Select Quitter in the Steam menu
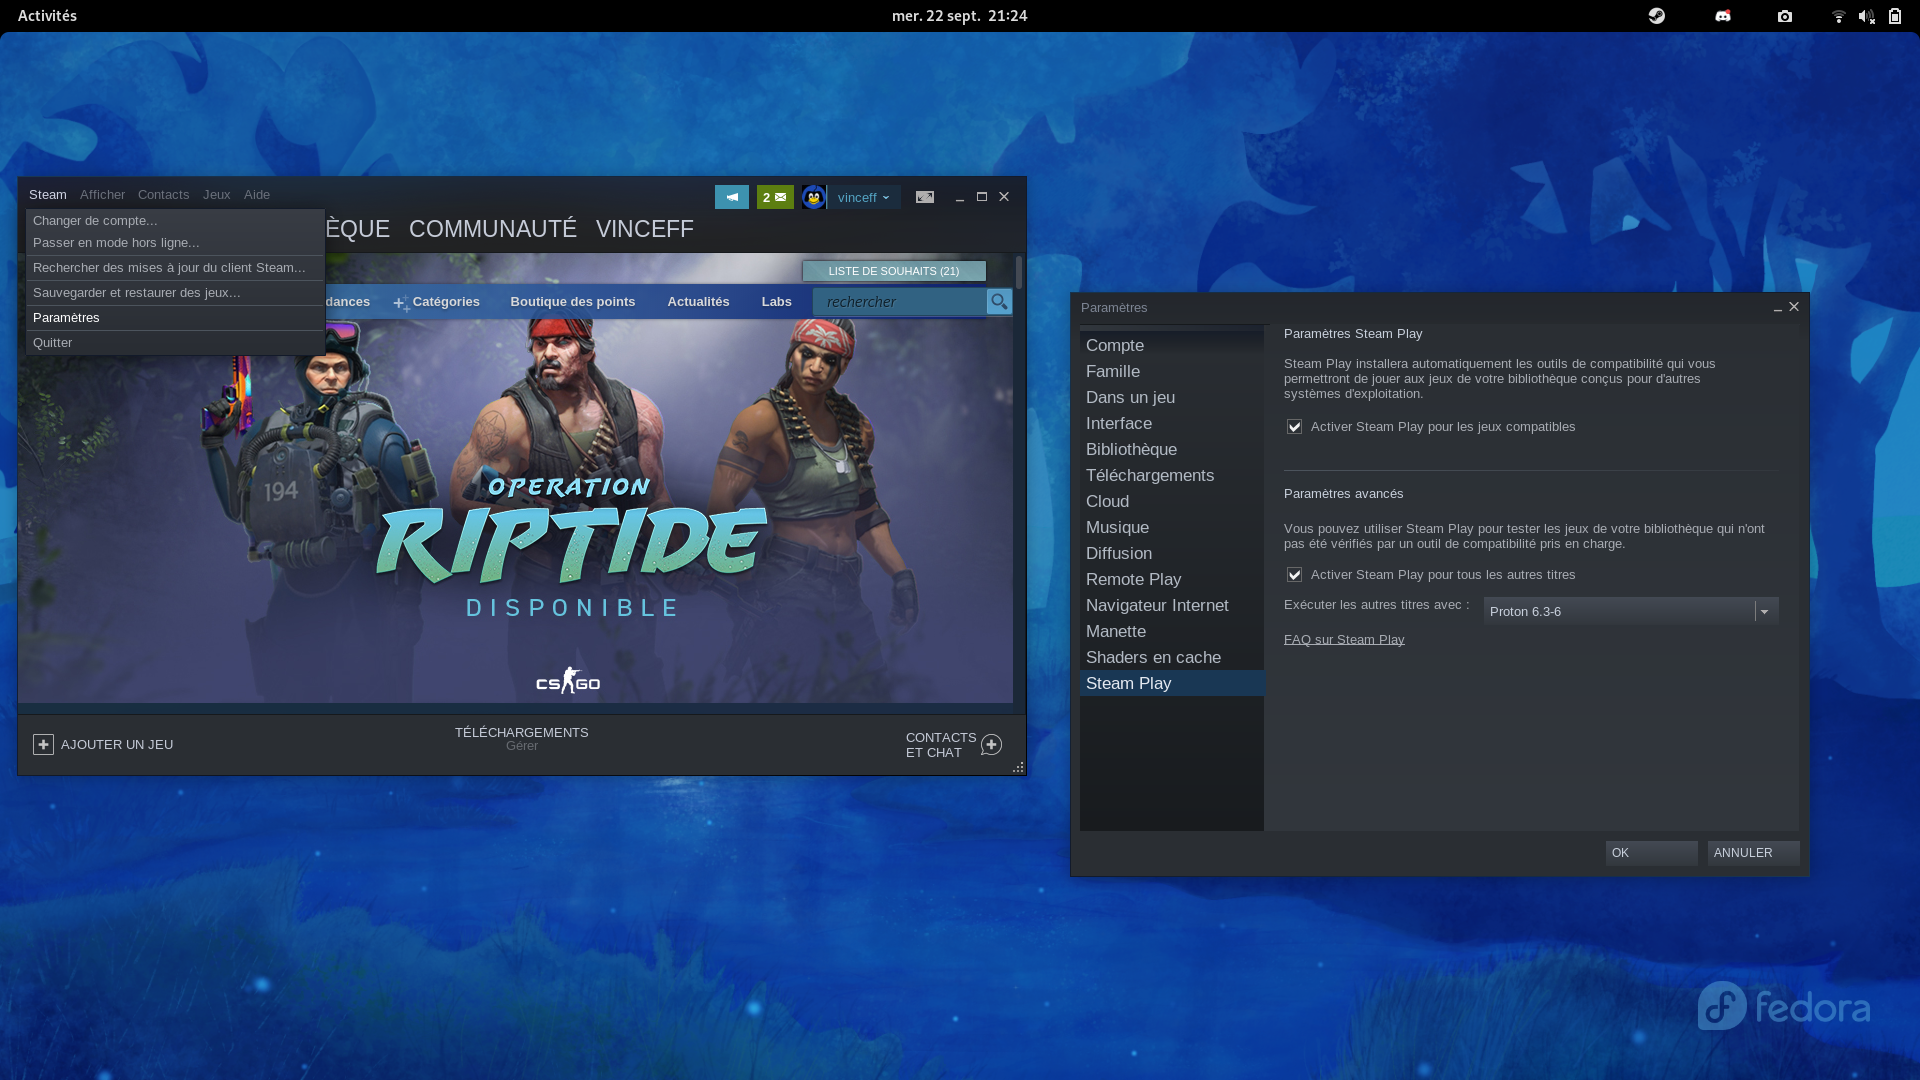This screenshot has width=1920, height=1080. pos(175,343)
